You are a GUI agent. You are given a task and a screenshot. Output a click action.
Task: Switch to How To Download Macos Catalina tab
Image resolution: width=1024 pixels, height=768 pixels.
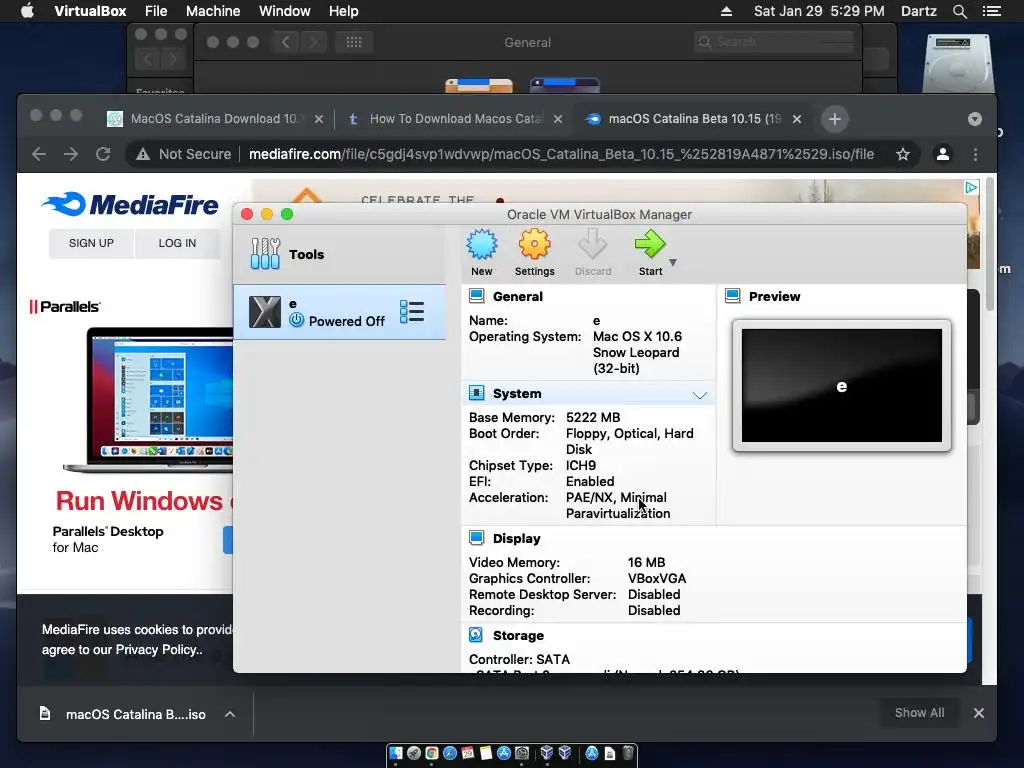pyautogui.click(x=455, y=119)
